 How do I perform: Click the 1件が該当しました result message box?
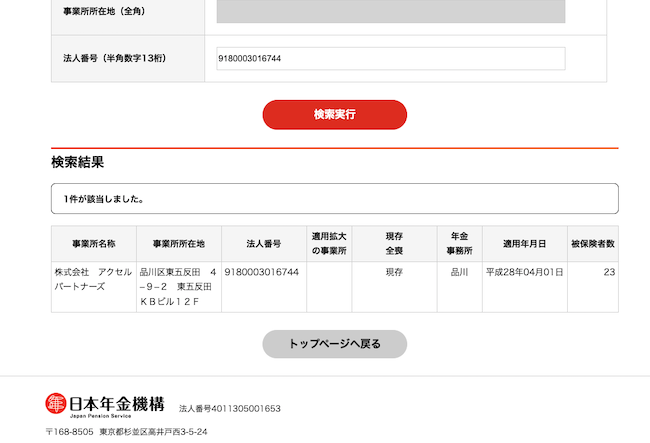click(x=334, y=199)
